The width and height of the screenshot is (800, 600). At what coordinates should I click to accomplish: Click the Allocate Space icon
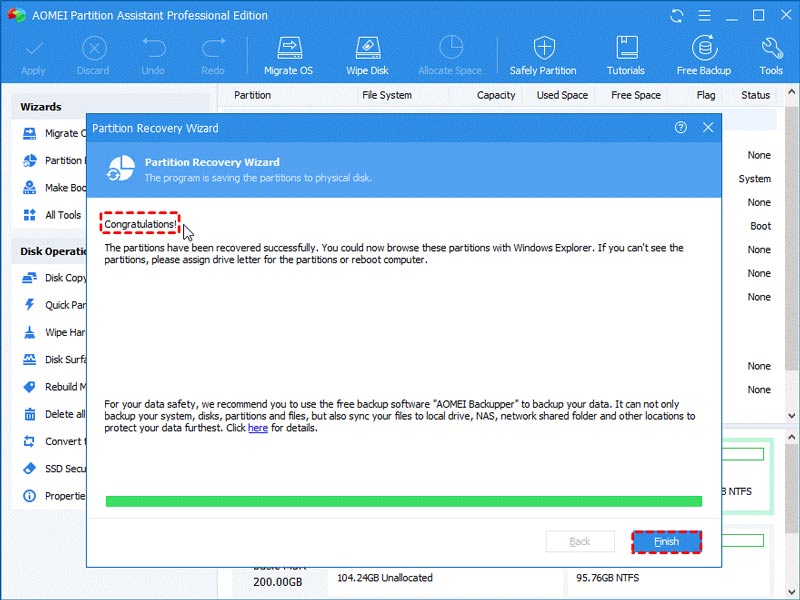pos(451,48)
